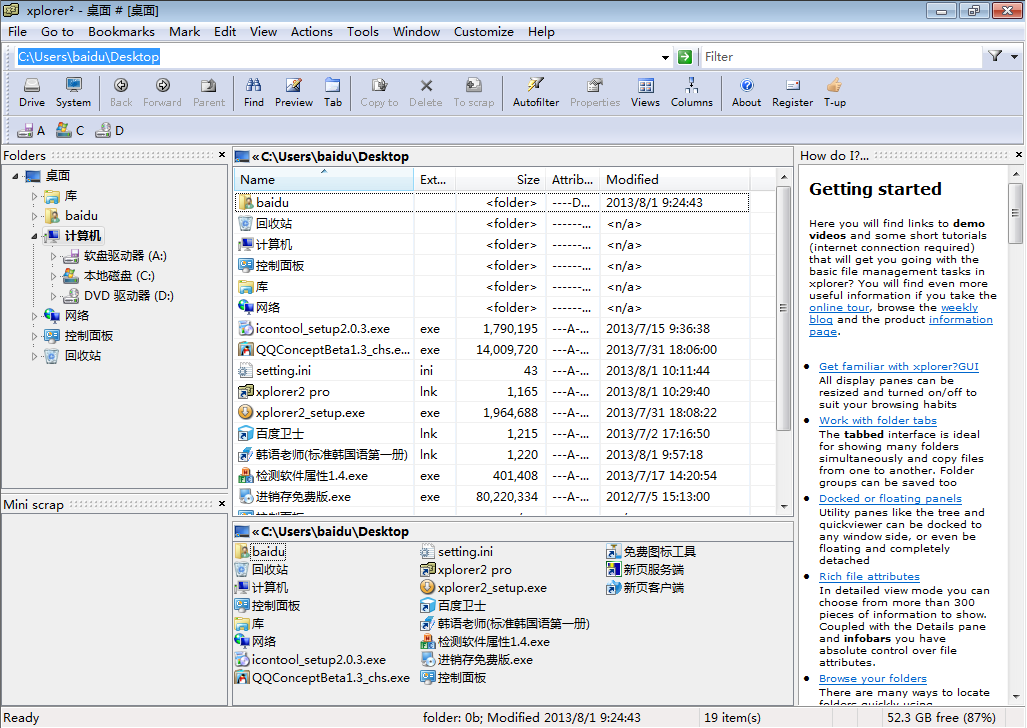Sort the list by Name column header
The height and width of the screenshot is (728, 1027).
(x=324, y=180)
